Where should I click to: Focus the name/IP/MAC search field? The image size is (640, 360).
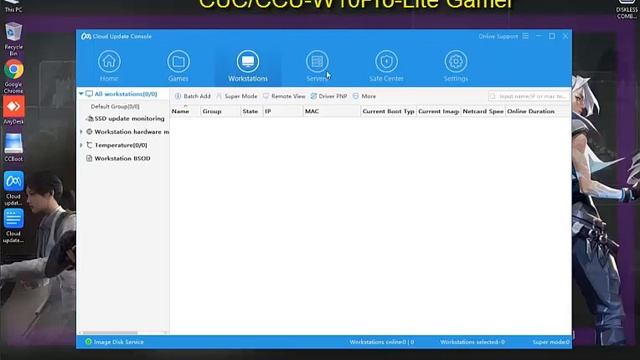pyautogui.click(x=529, y=96)
